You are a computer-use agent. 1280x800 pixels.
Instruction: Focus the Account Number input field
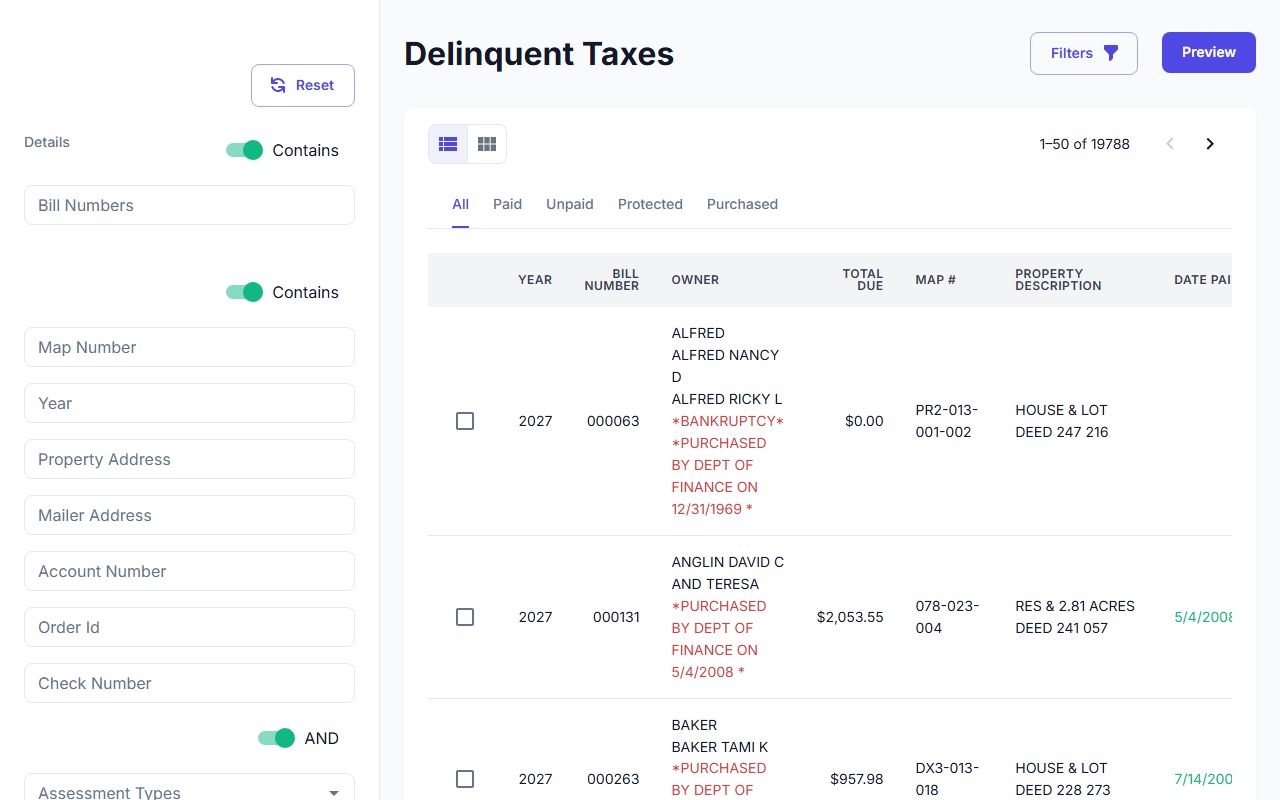[189, 571]
